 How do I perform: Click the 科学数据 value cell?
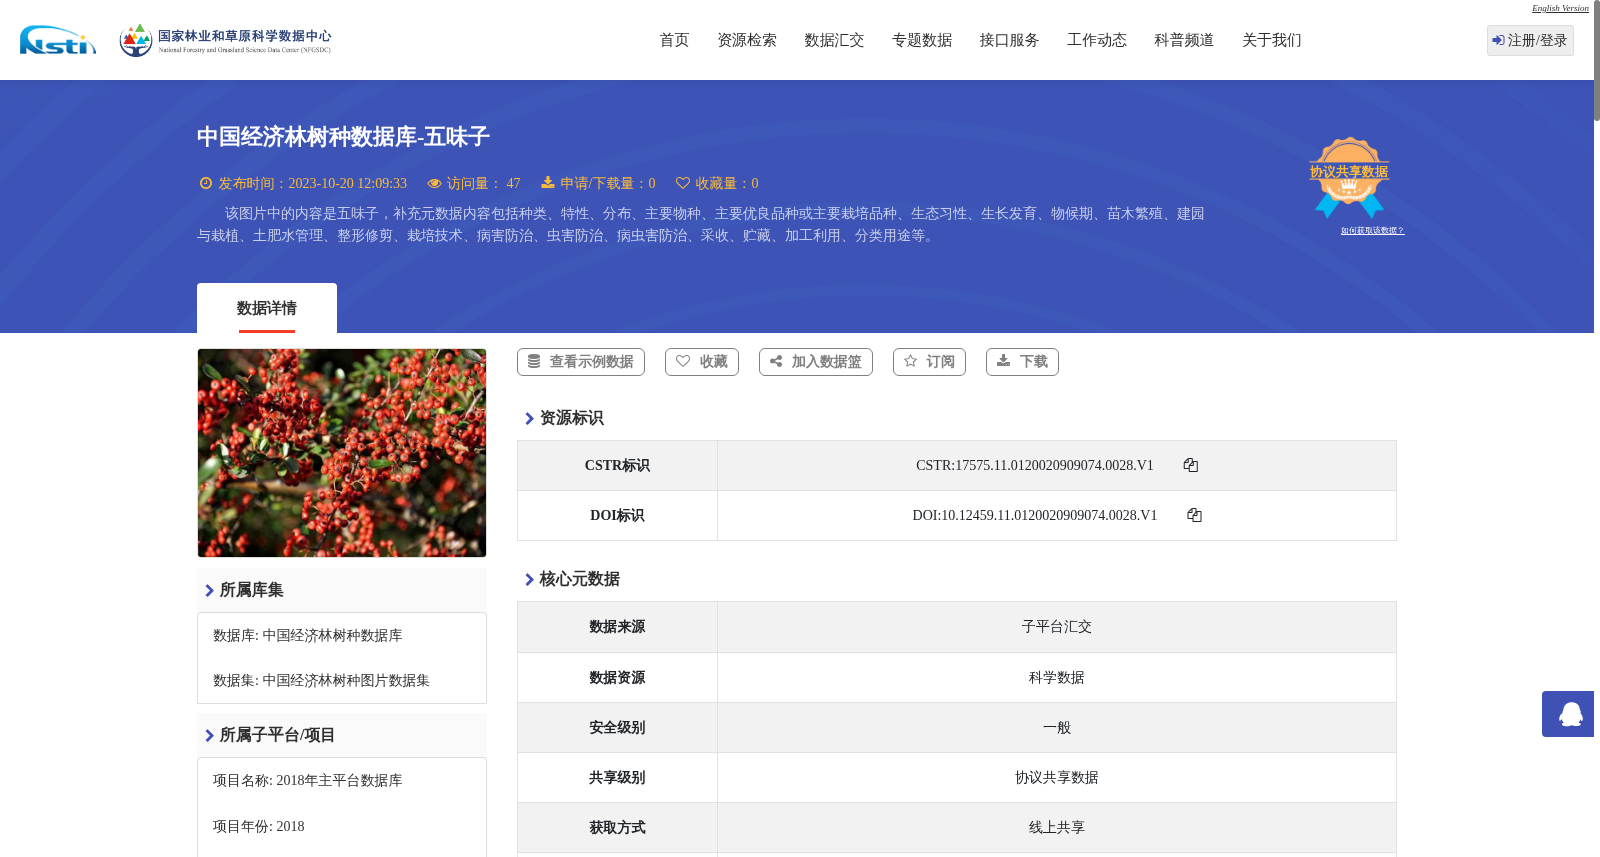[1057, 678]
